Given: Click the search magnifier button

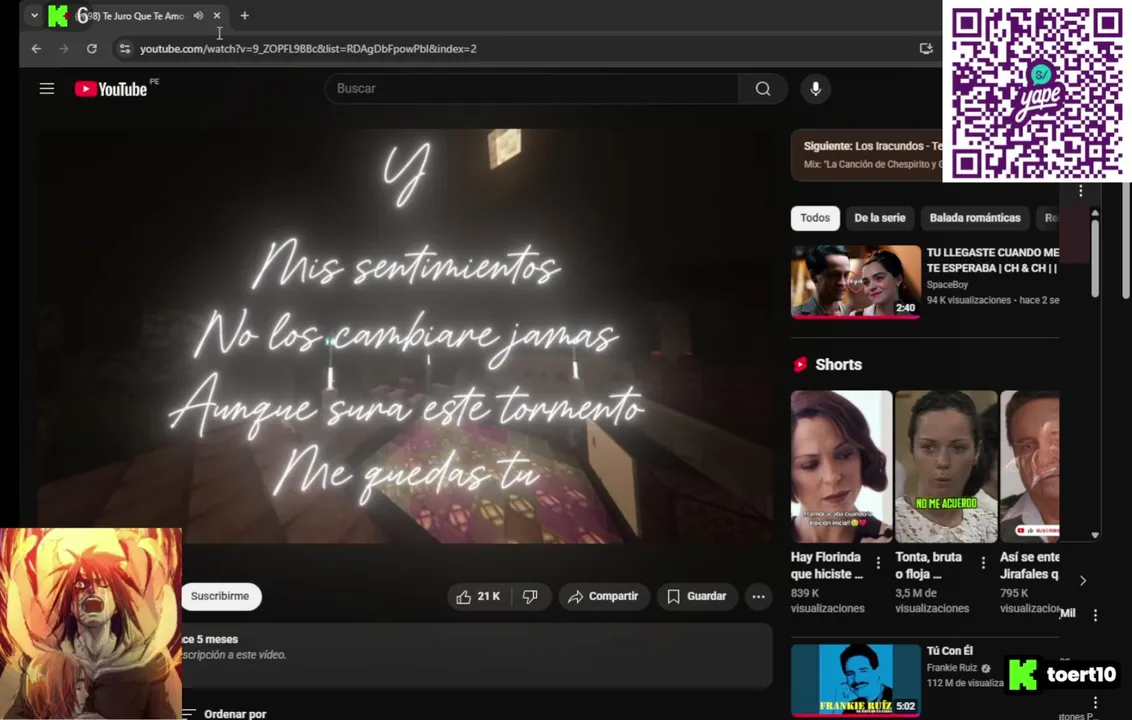Looking at the screenshot, I should point(762,89).
